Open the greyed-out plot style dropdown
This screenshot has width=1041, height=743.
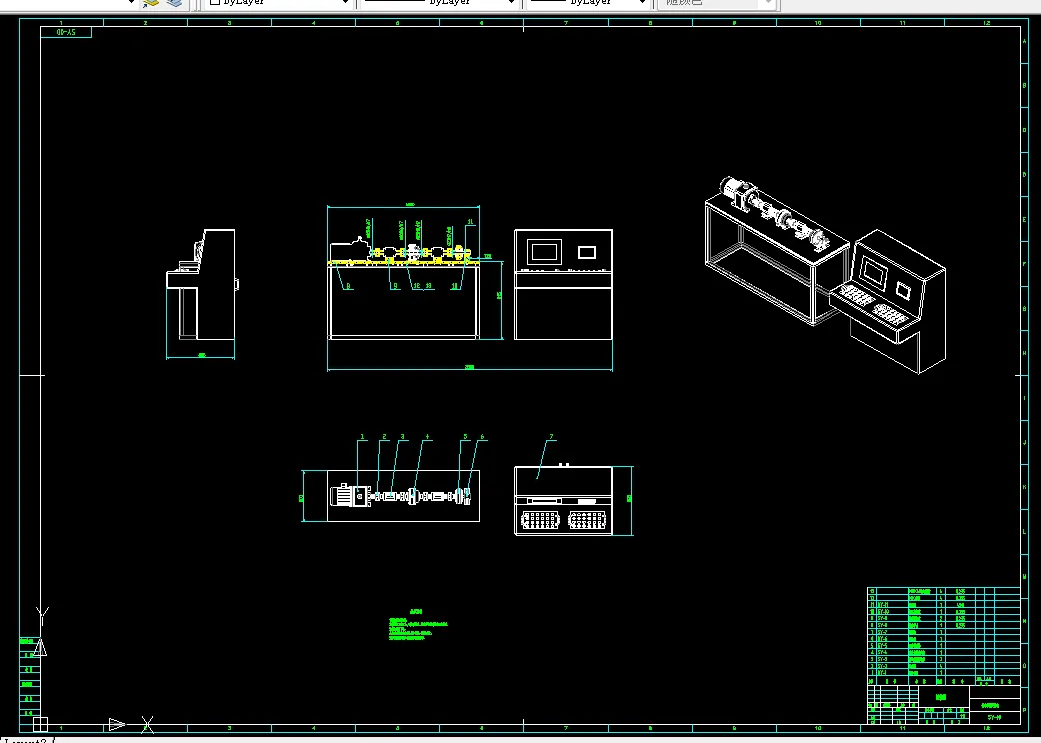(716, 3)
